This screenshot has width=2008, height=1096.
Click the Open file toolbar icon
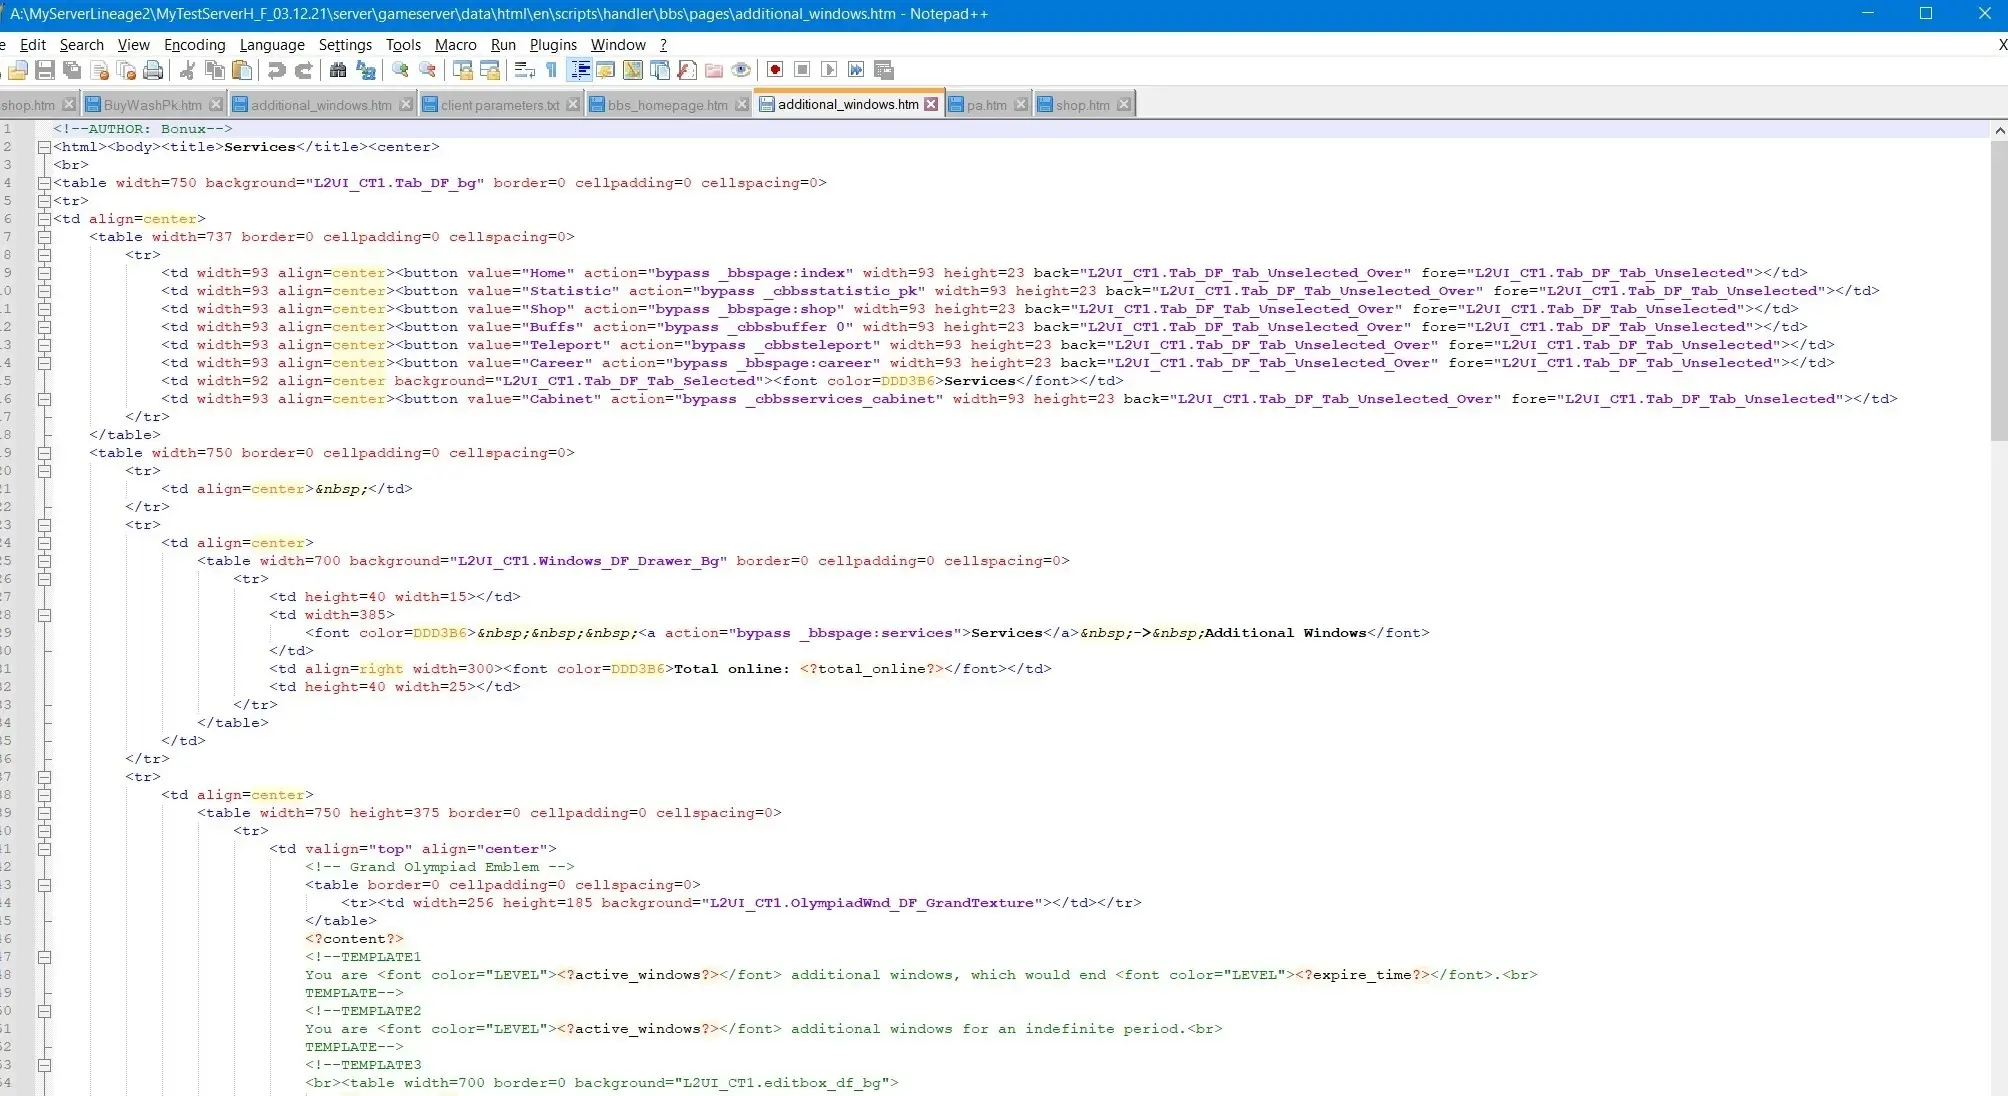coord(18,70)
